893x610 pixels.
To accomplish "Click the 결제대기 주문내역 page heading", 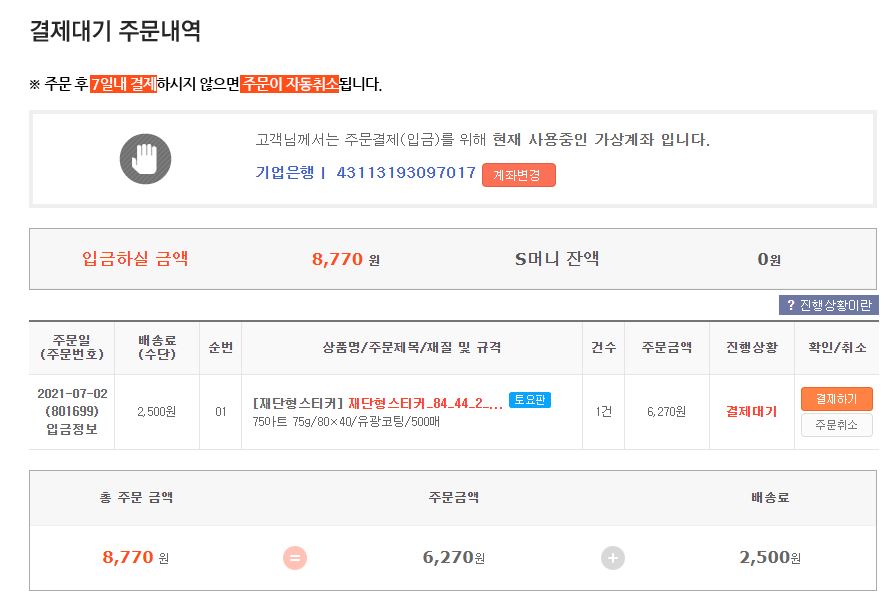I will point(115,31).
